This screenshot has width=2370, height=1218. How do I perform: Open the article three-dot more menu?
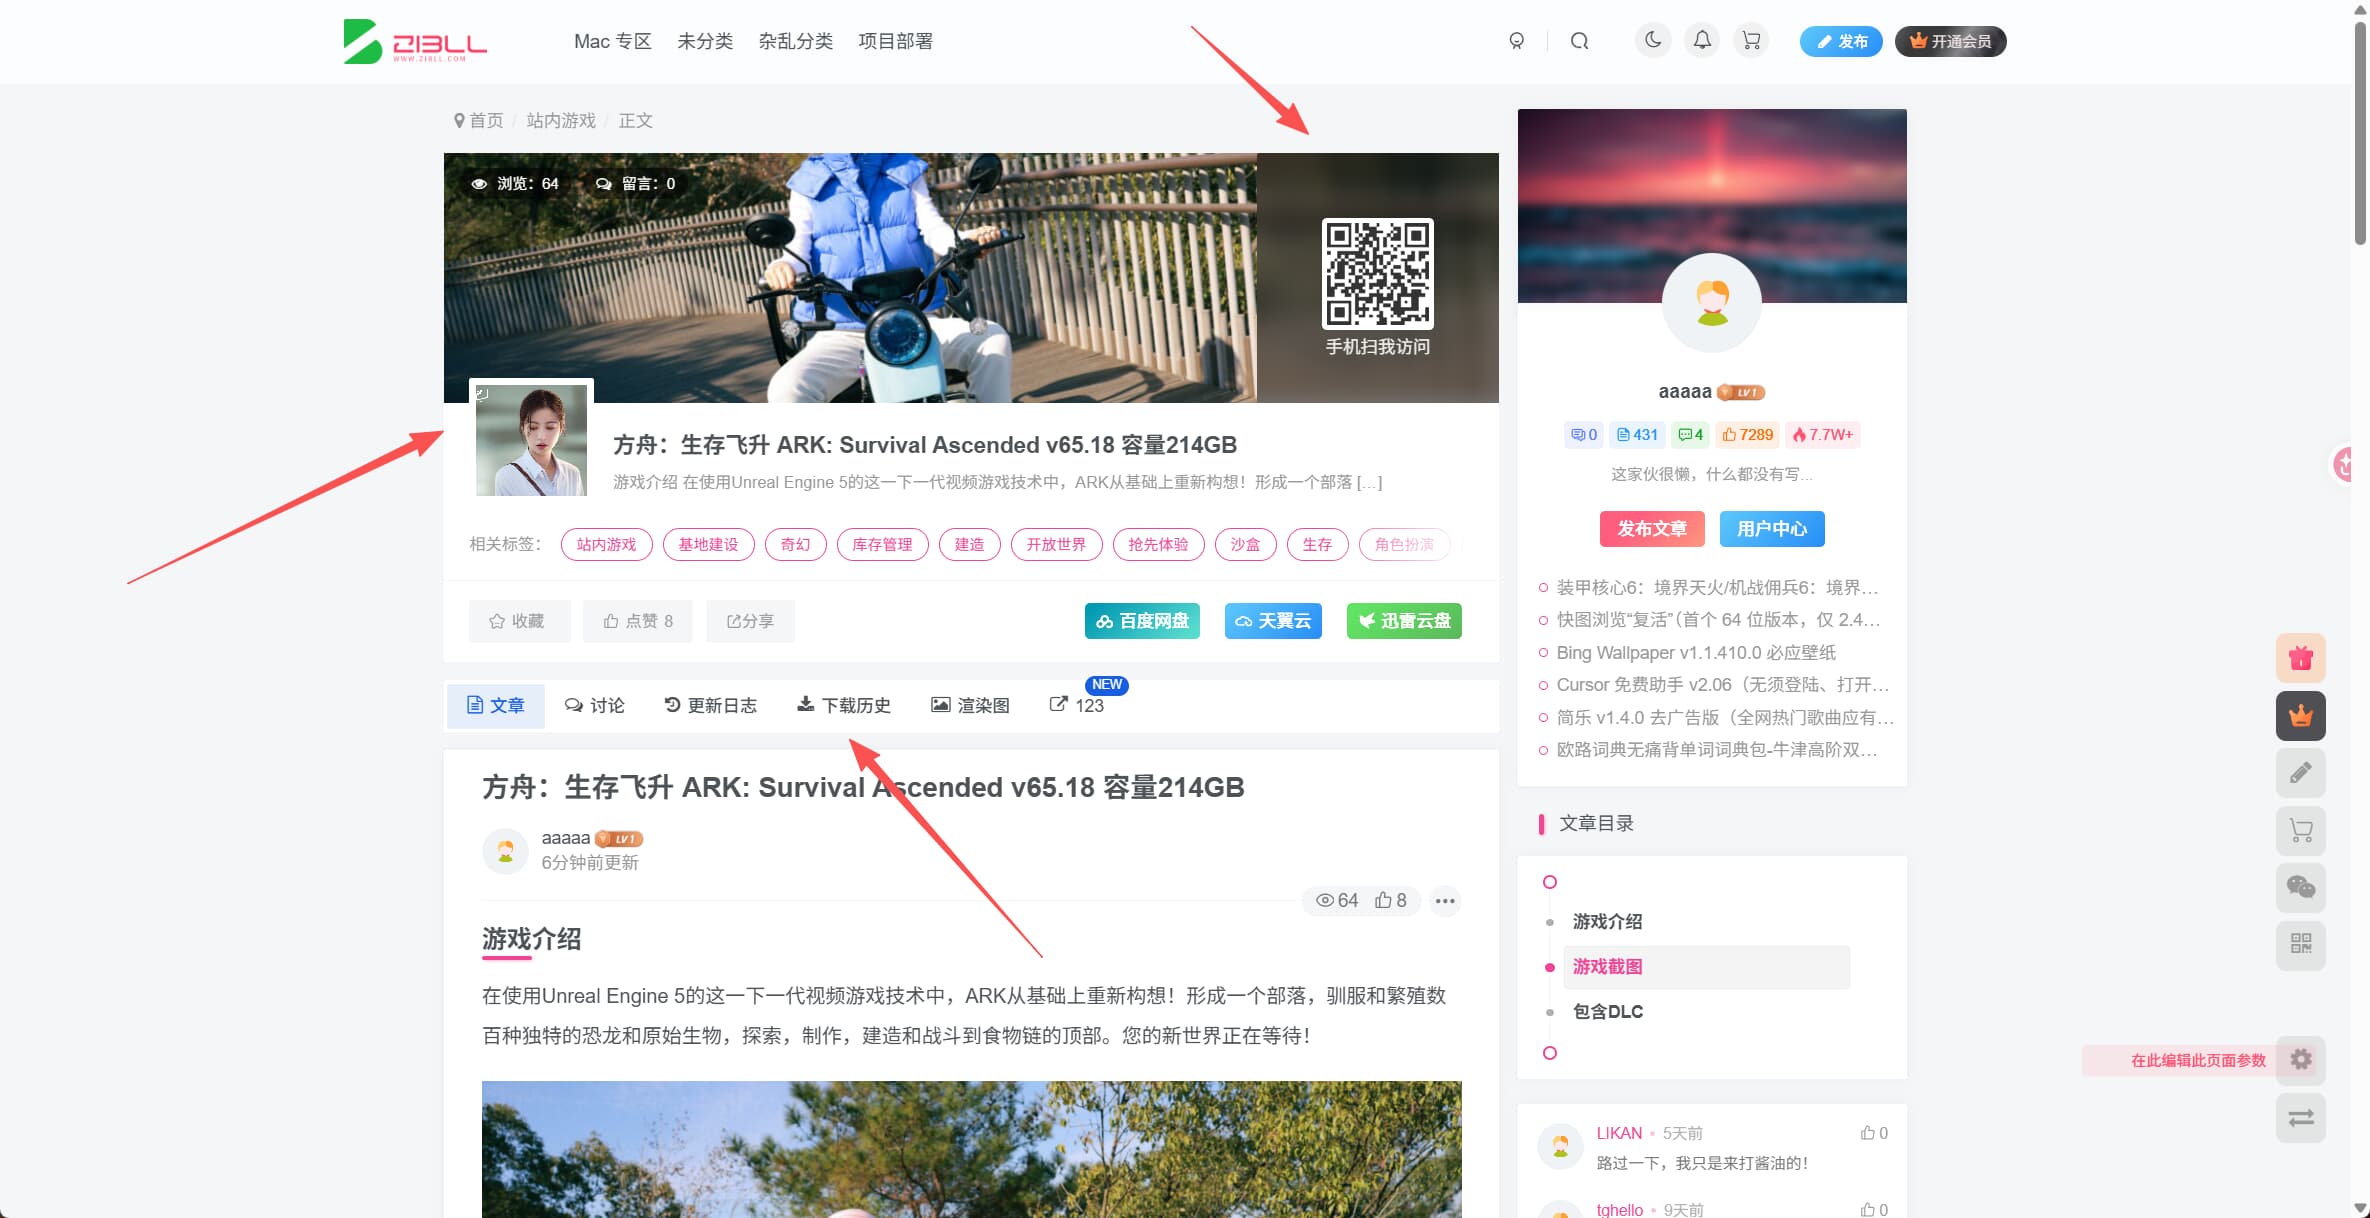(x=1445, y=901)
